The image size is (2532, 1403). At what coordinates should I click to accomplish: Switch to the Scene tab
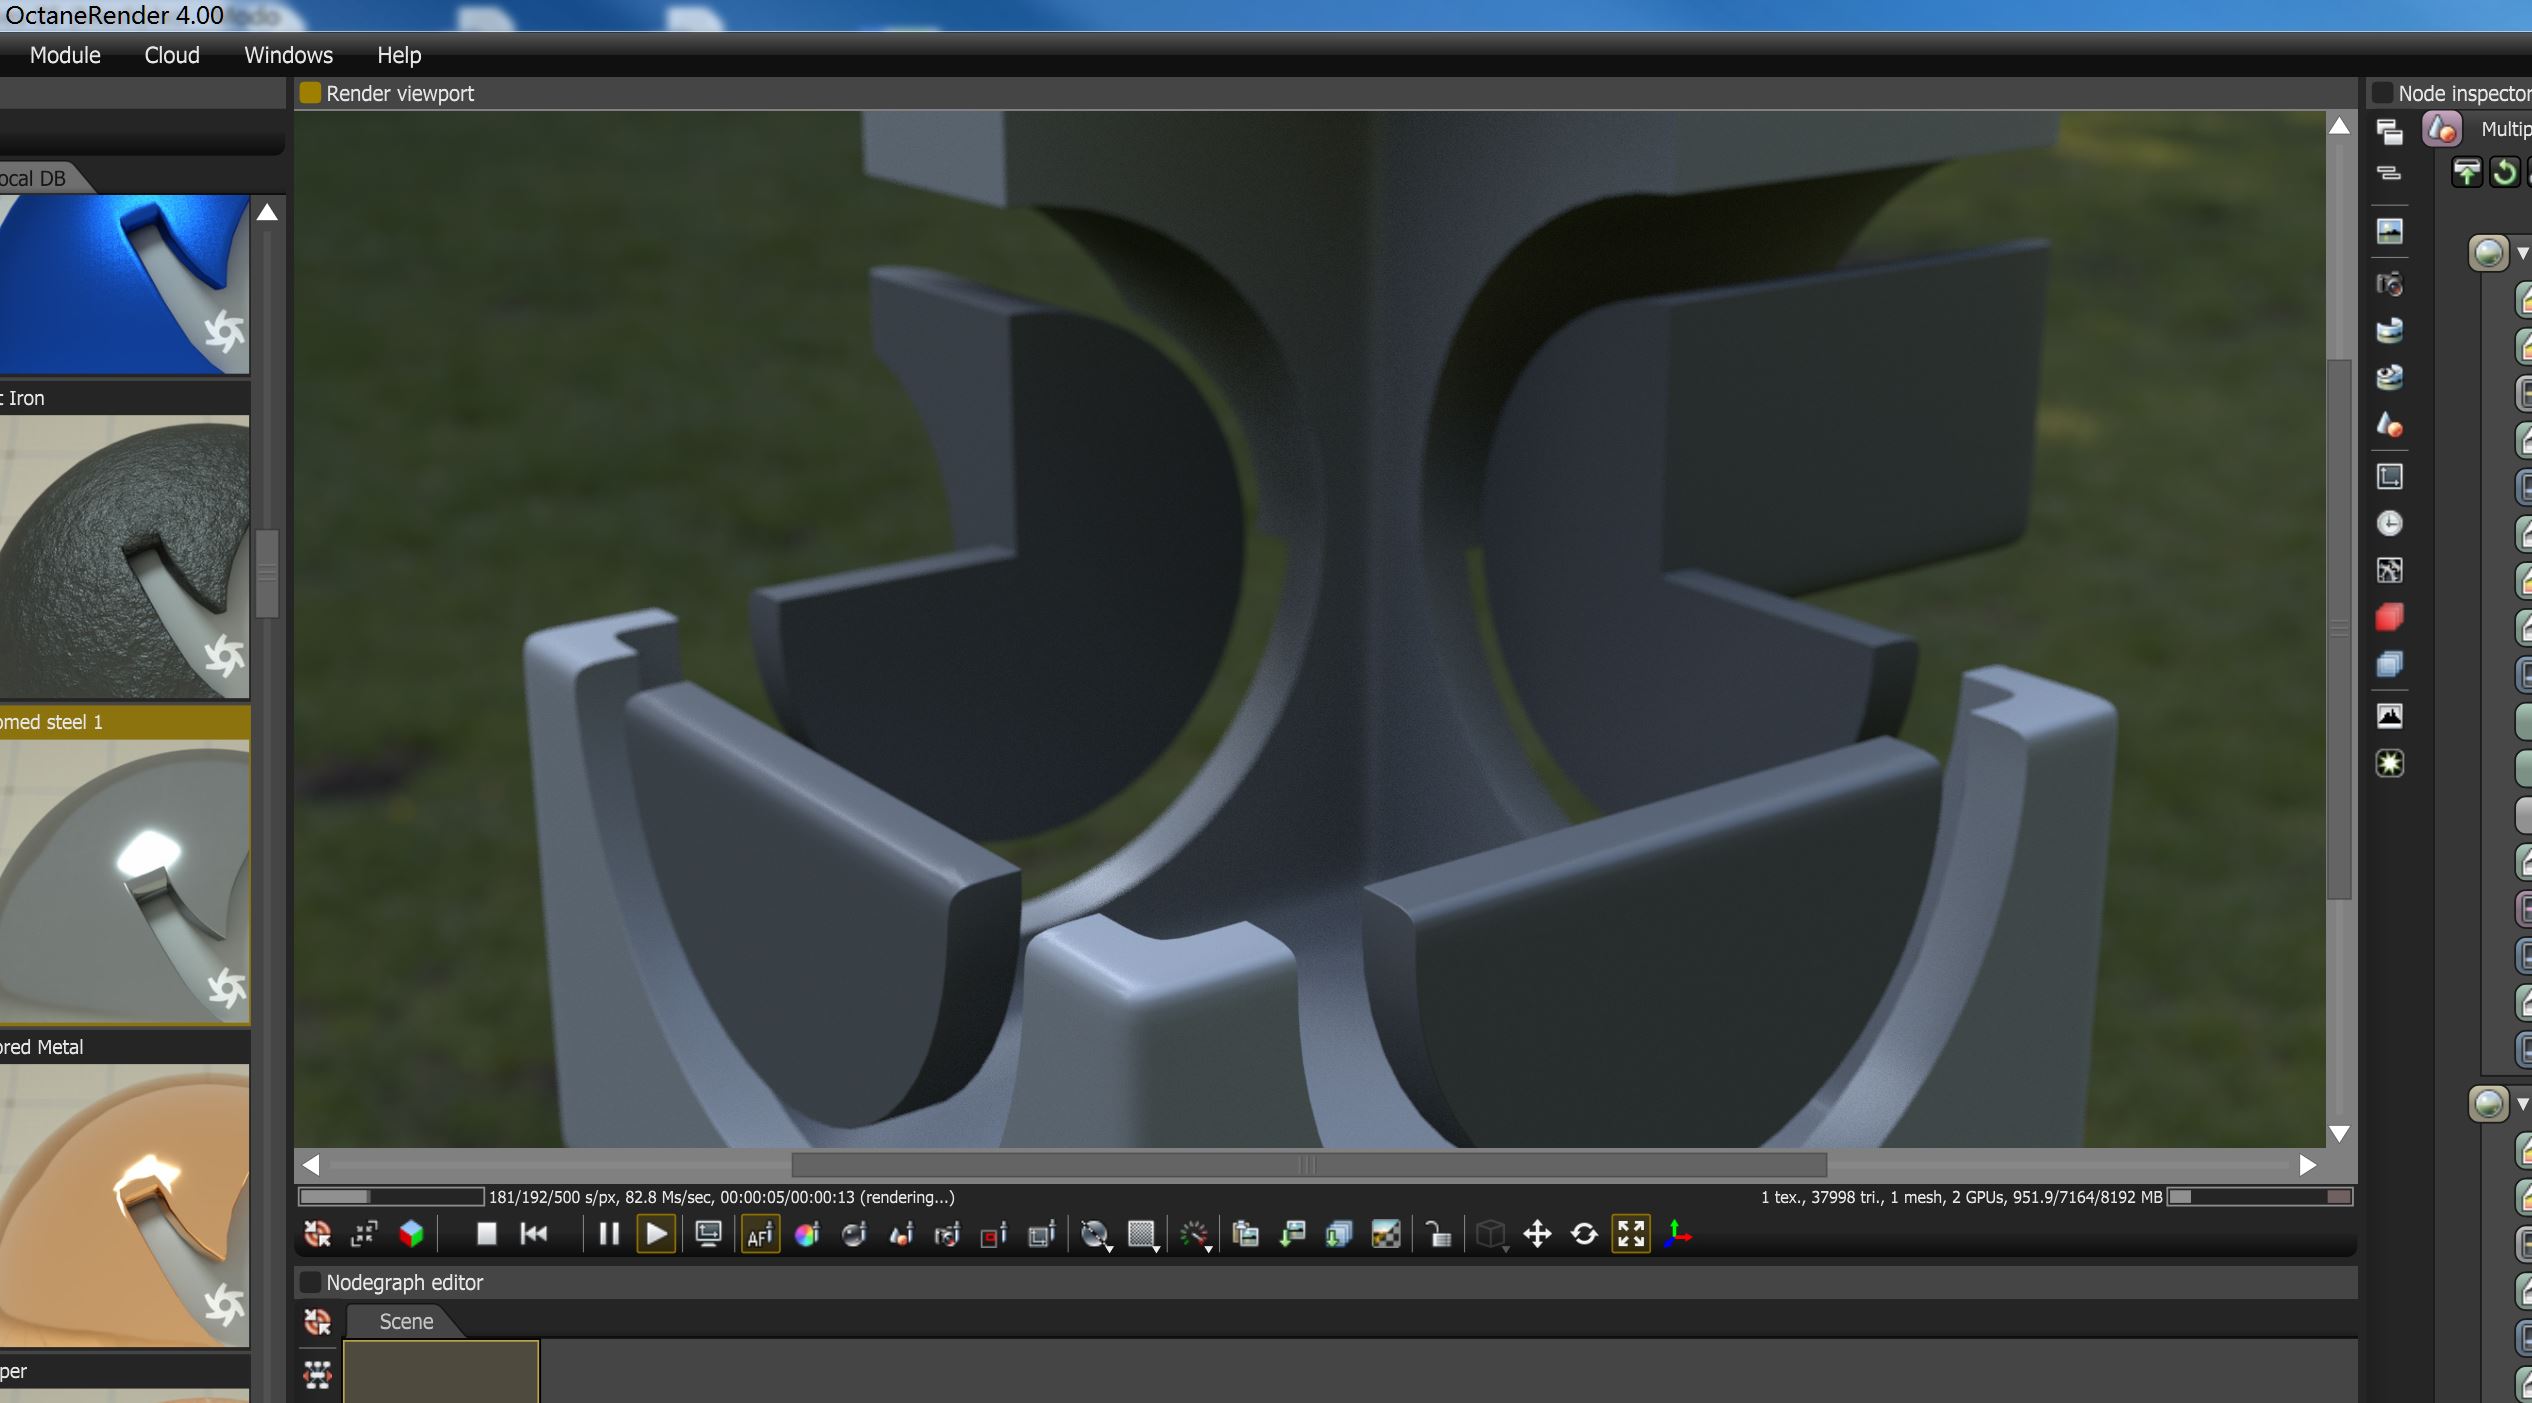[406, 1321]
